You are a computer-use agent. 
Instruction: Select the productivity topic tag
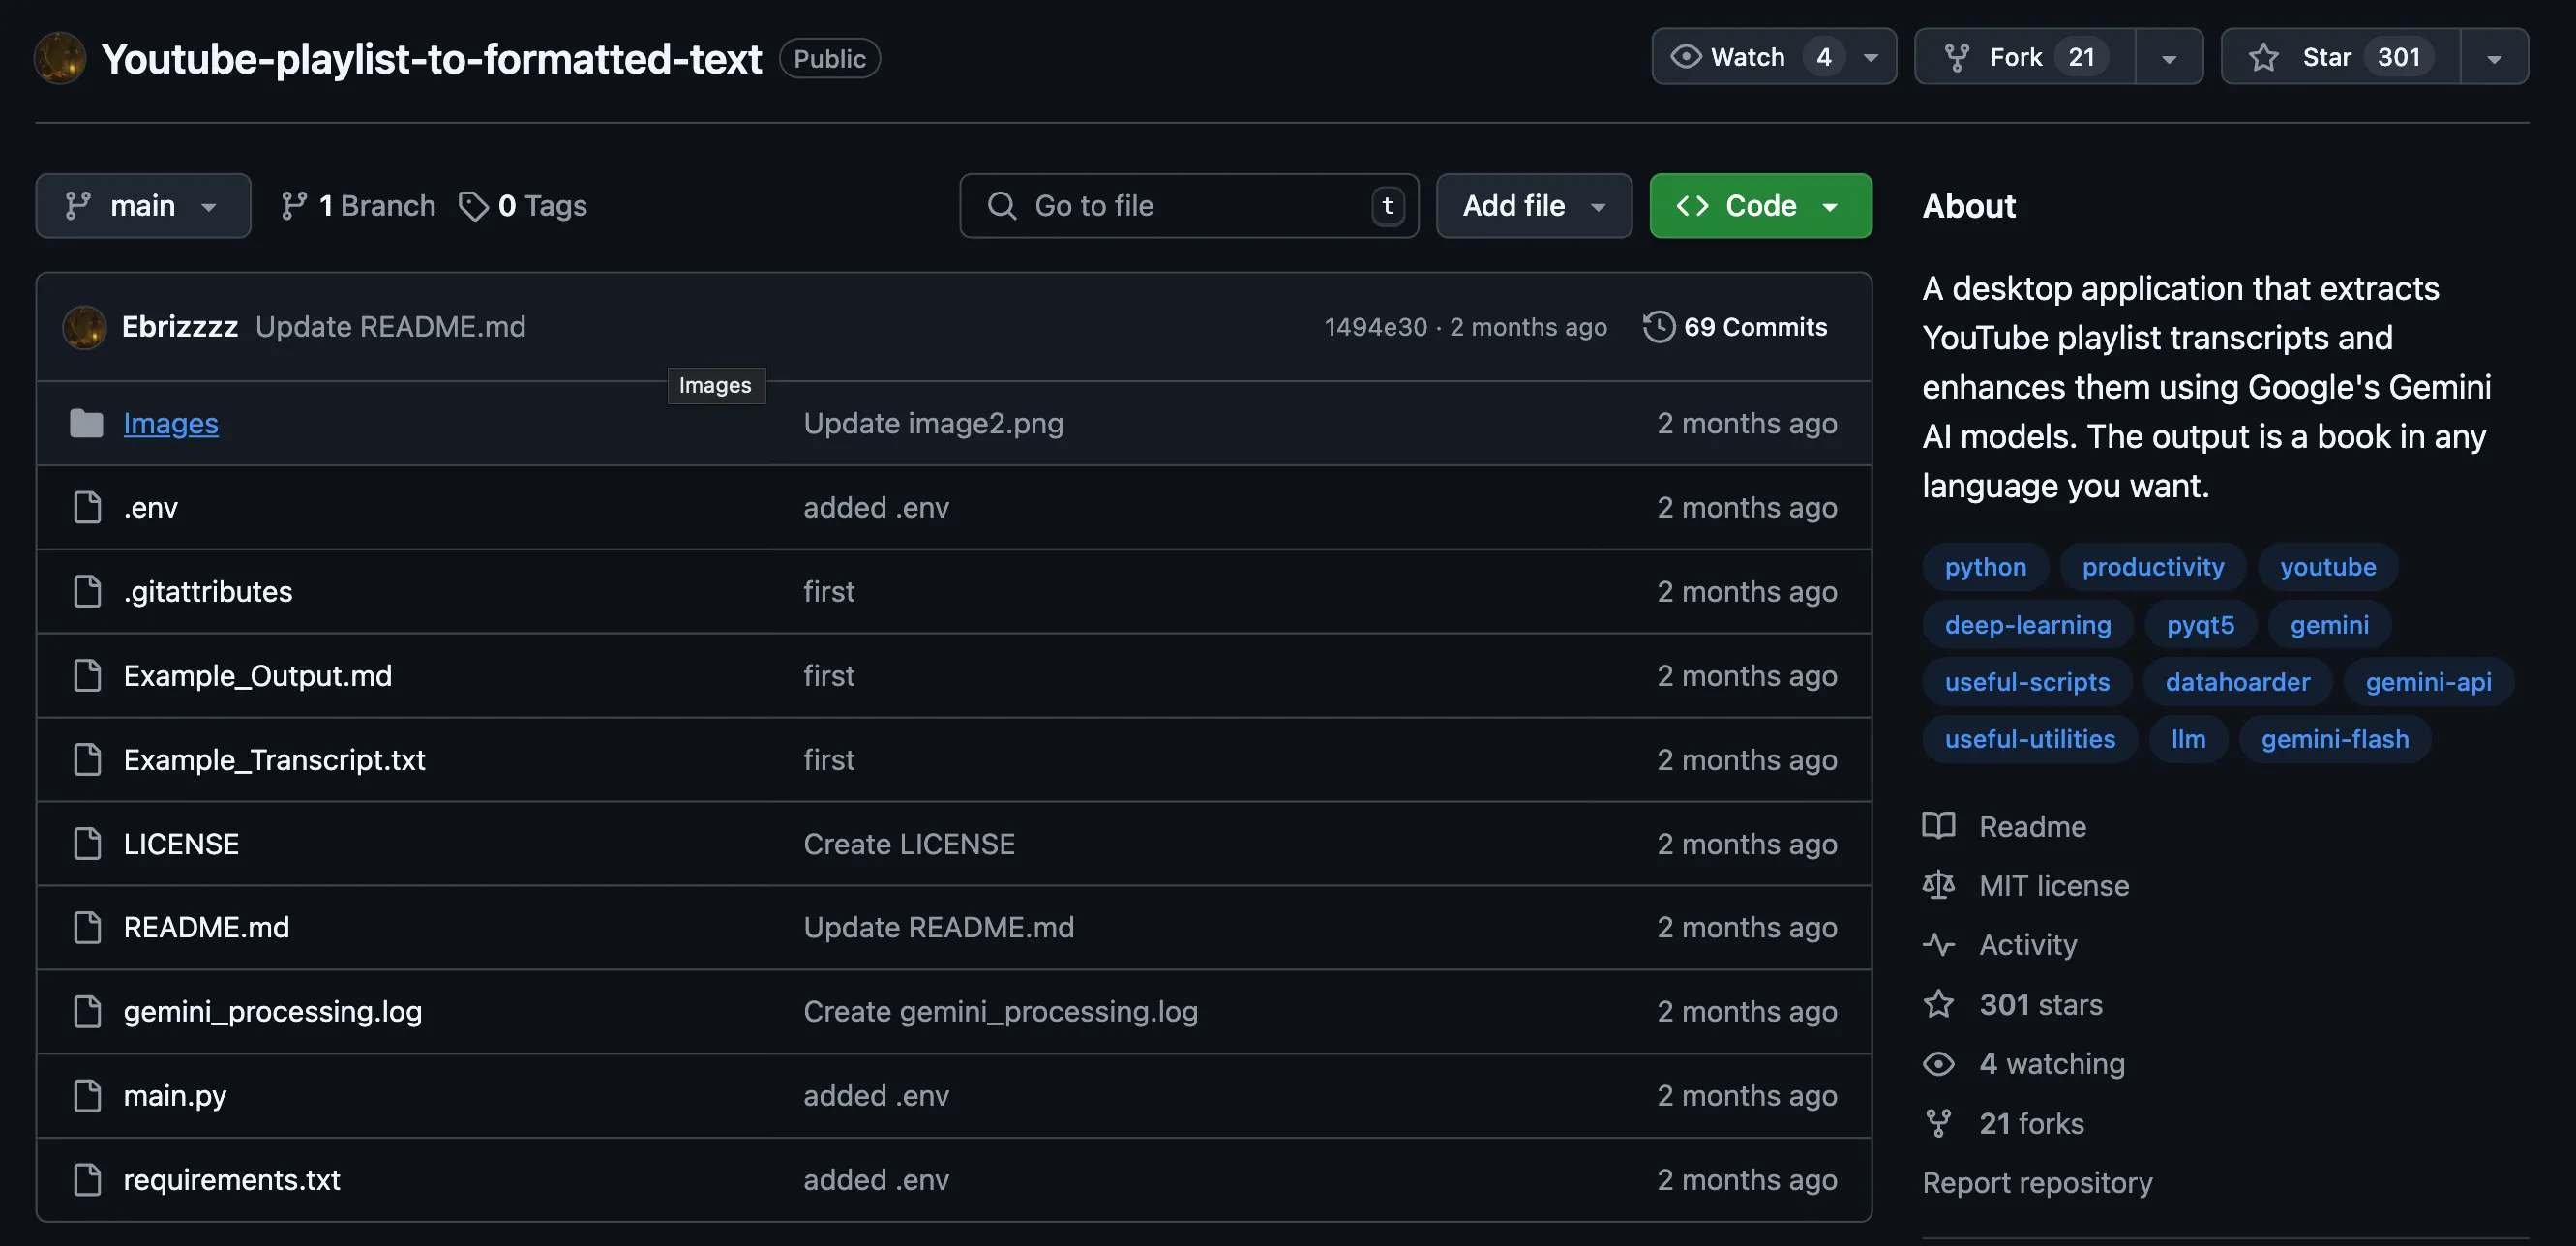pos(2153,567)
